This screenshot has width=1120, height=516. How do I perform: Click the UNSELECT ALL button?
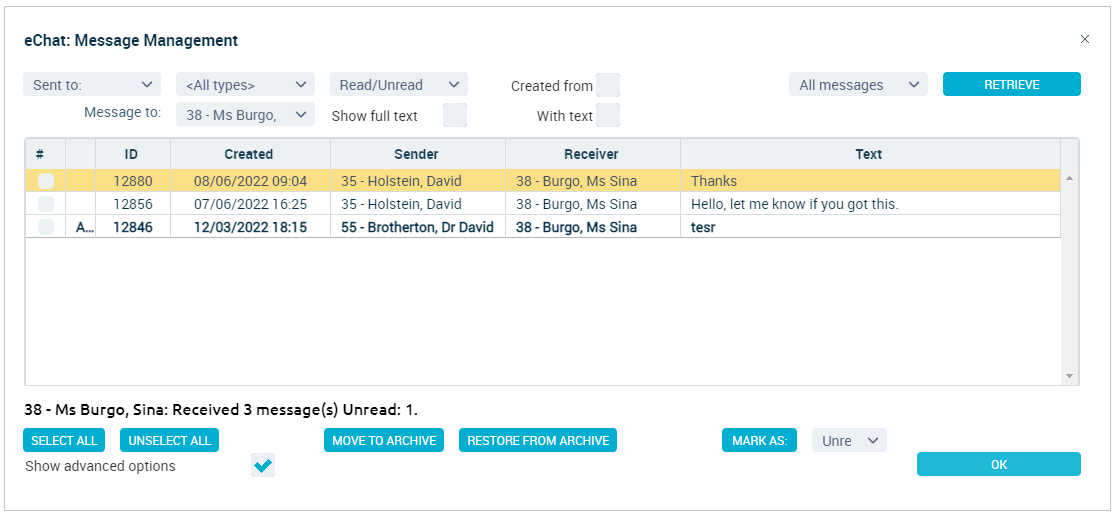coord(169,440)
